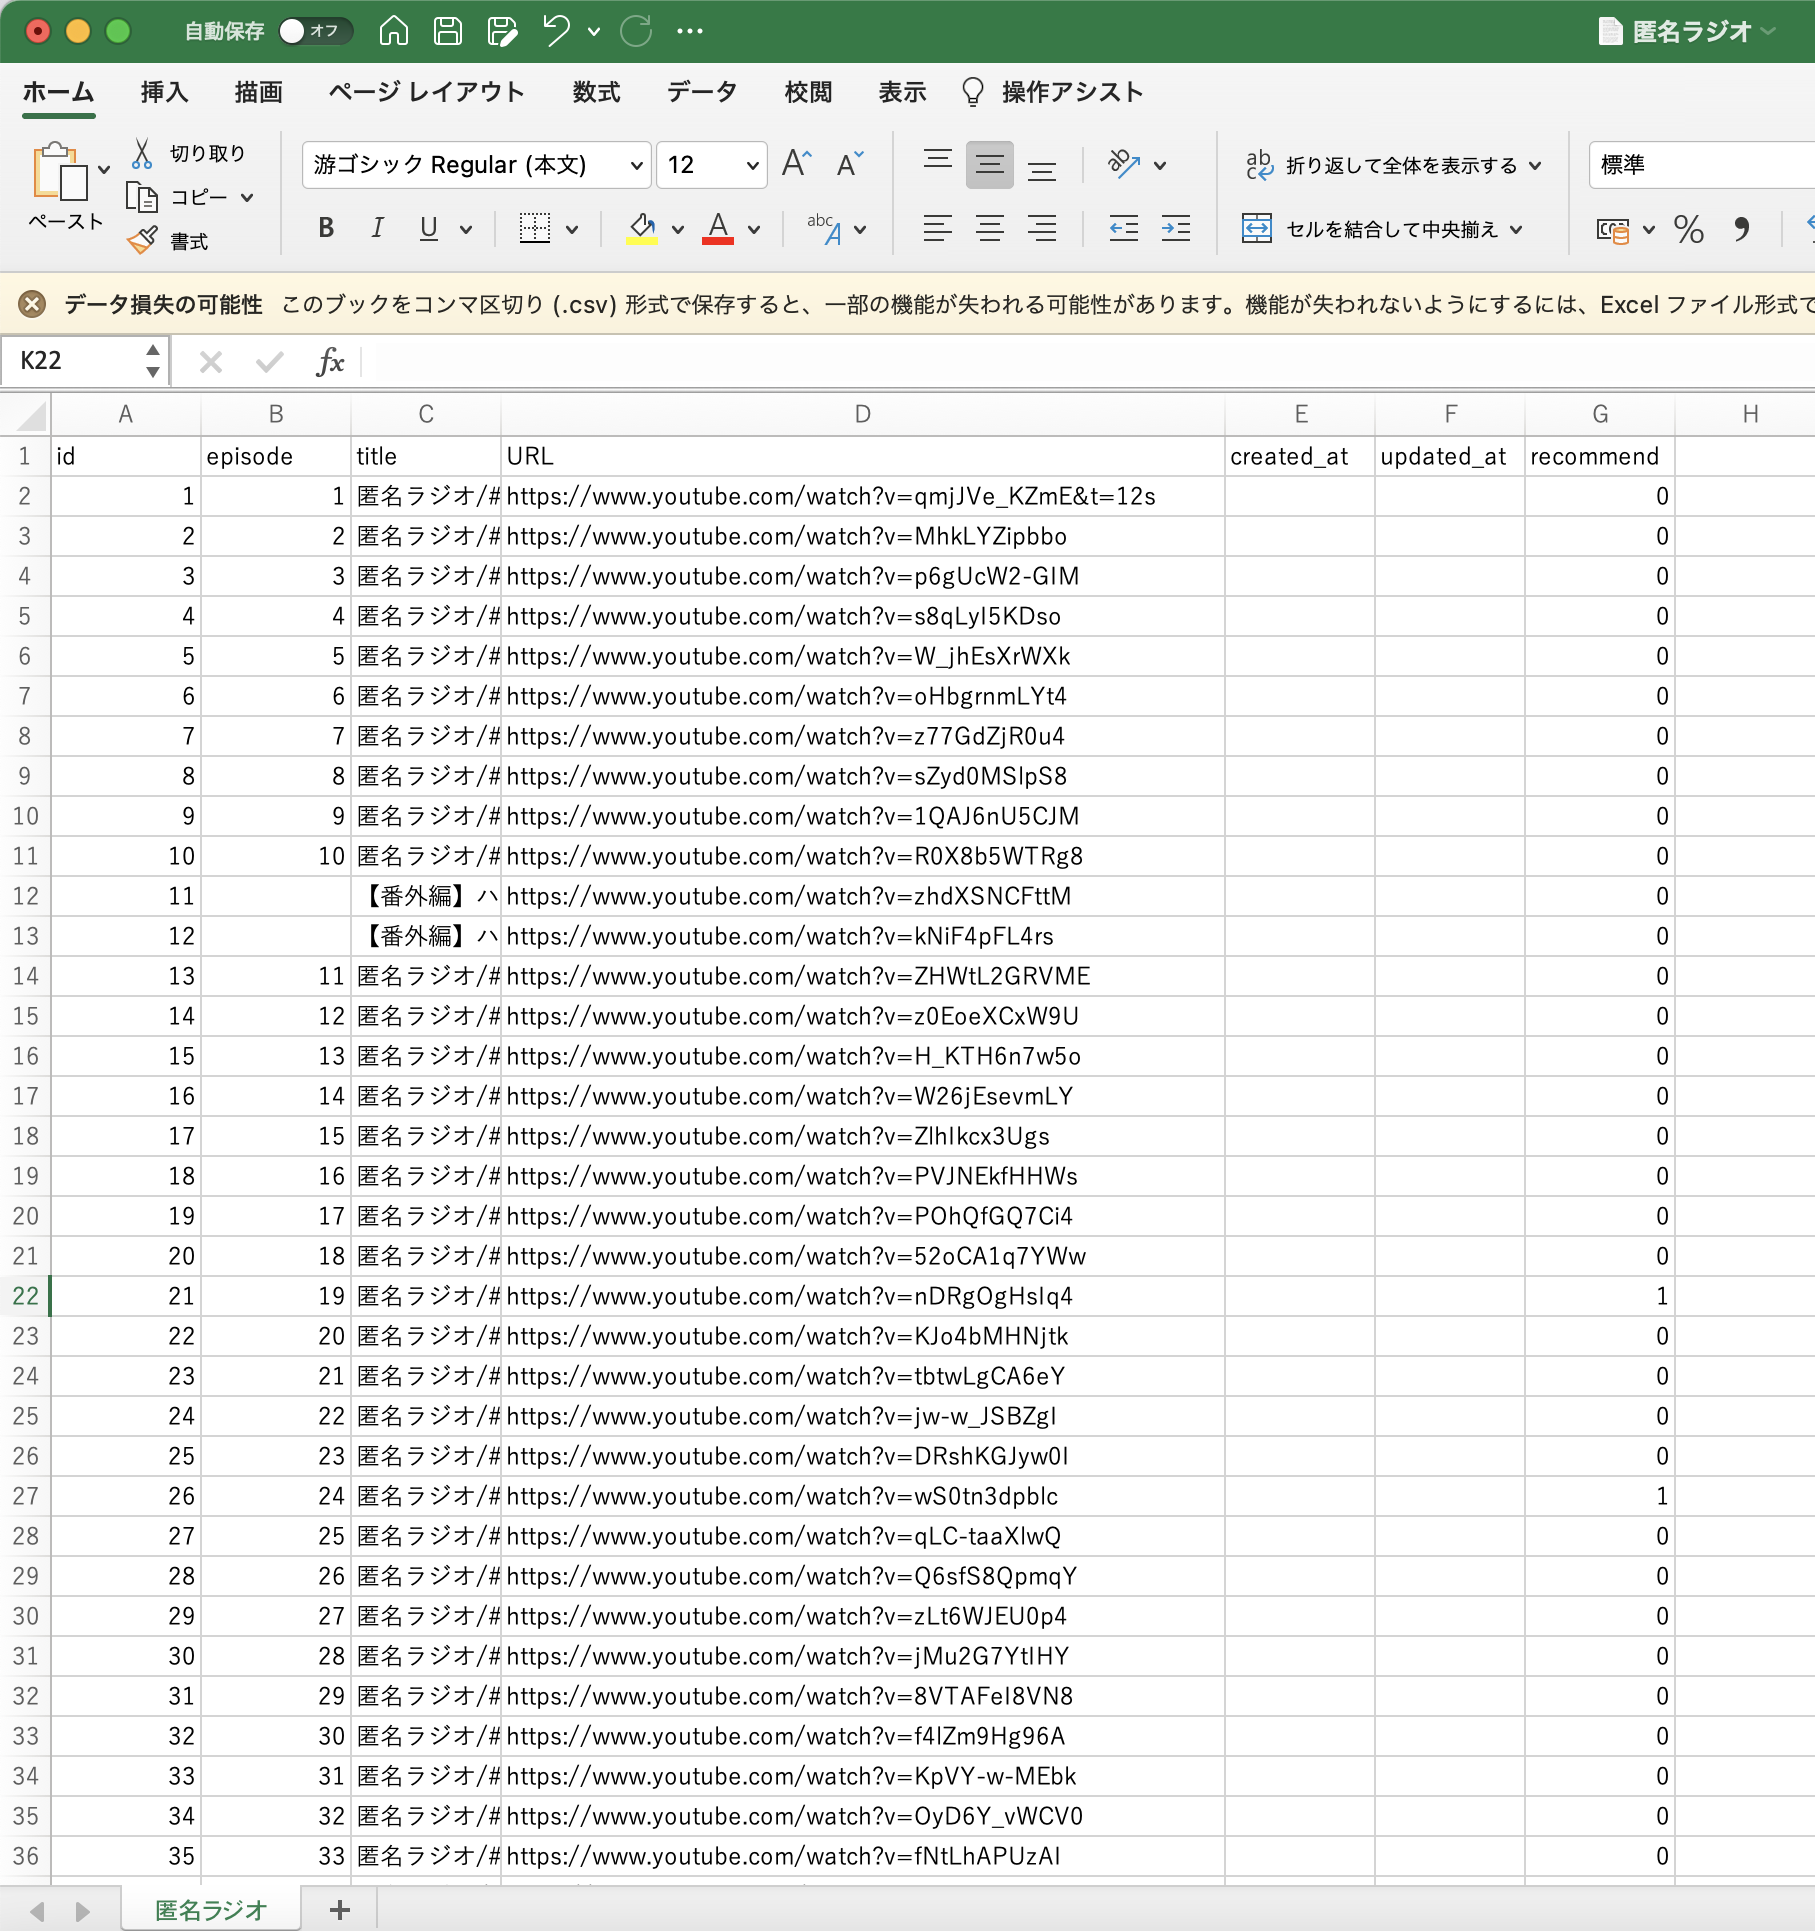Click the scissors cut icon
Viewport: 1815px width, 1931px height.
point(142,153)
